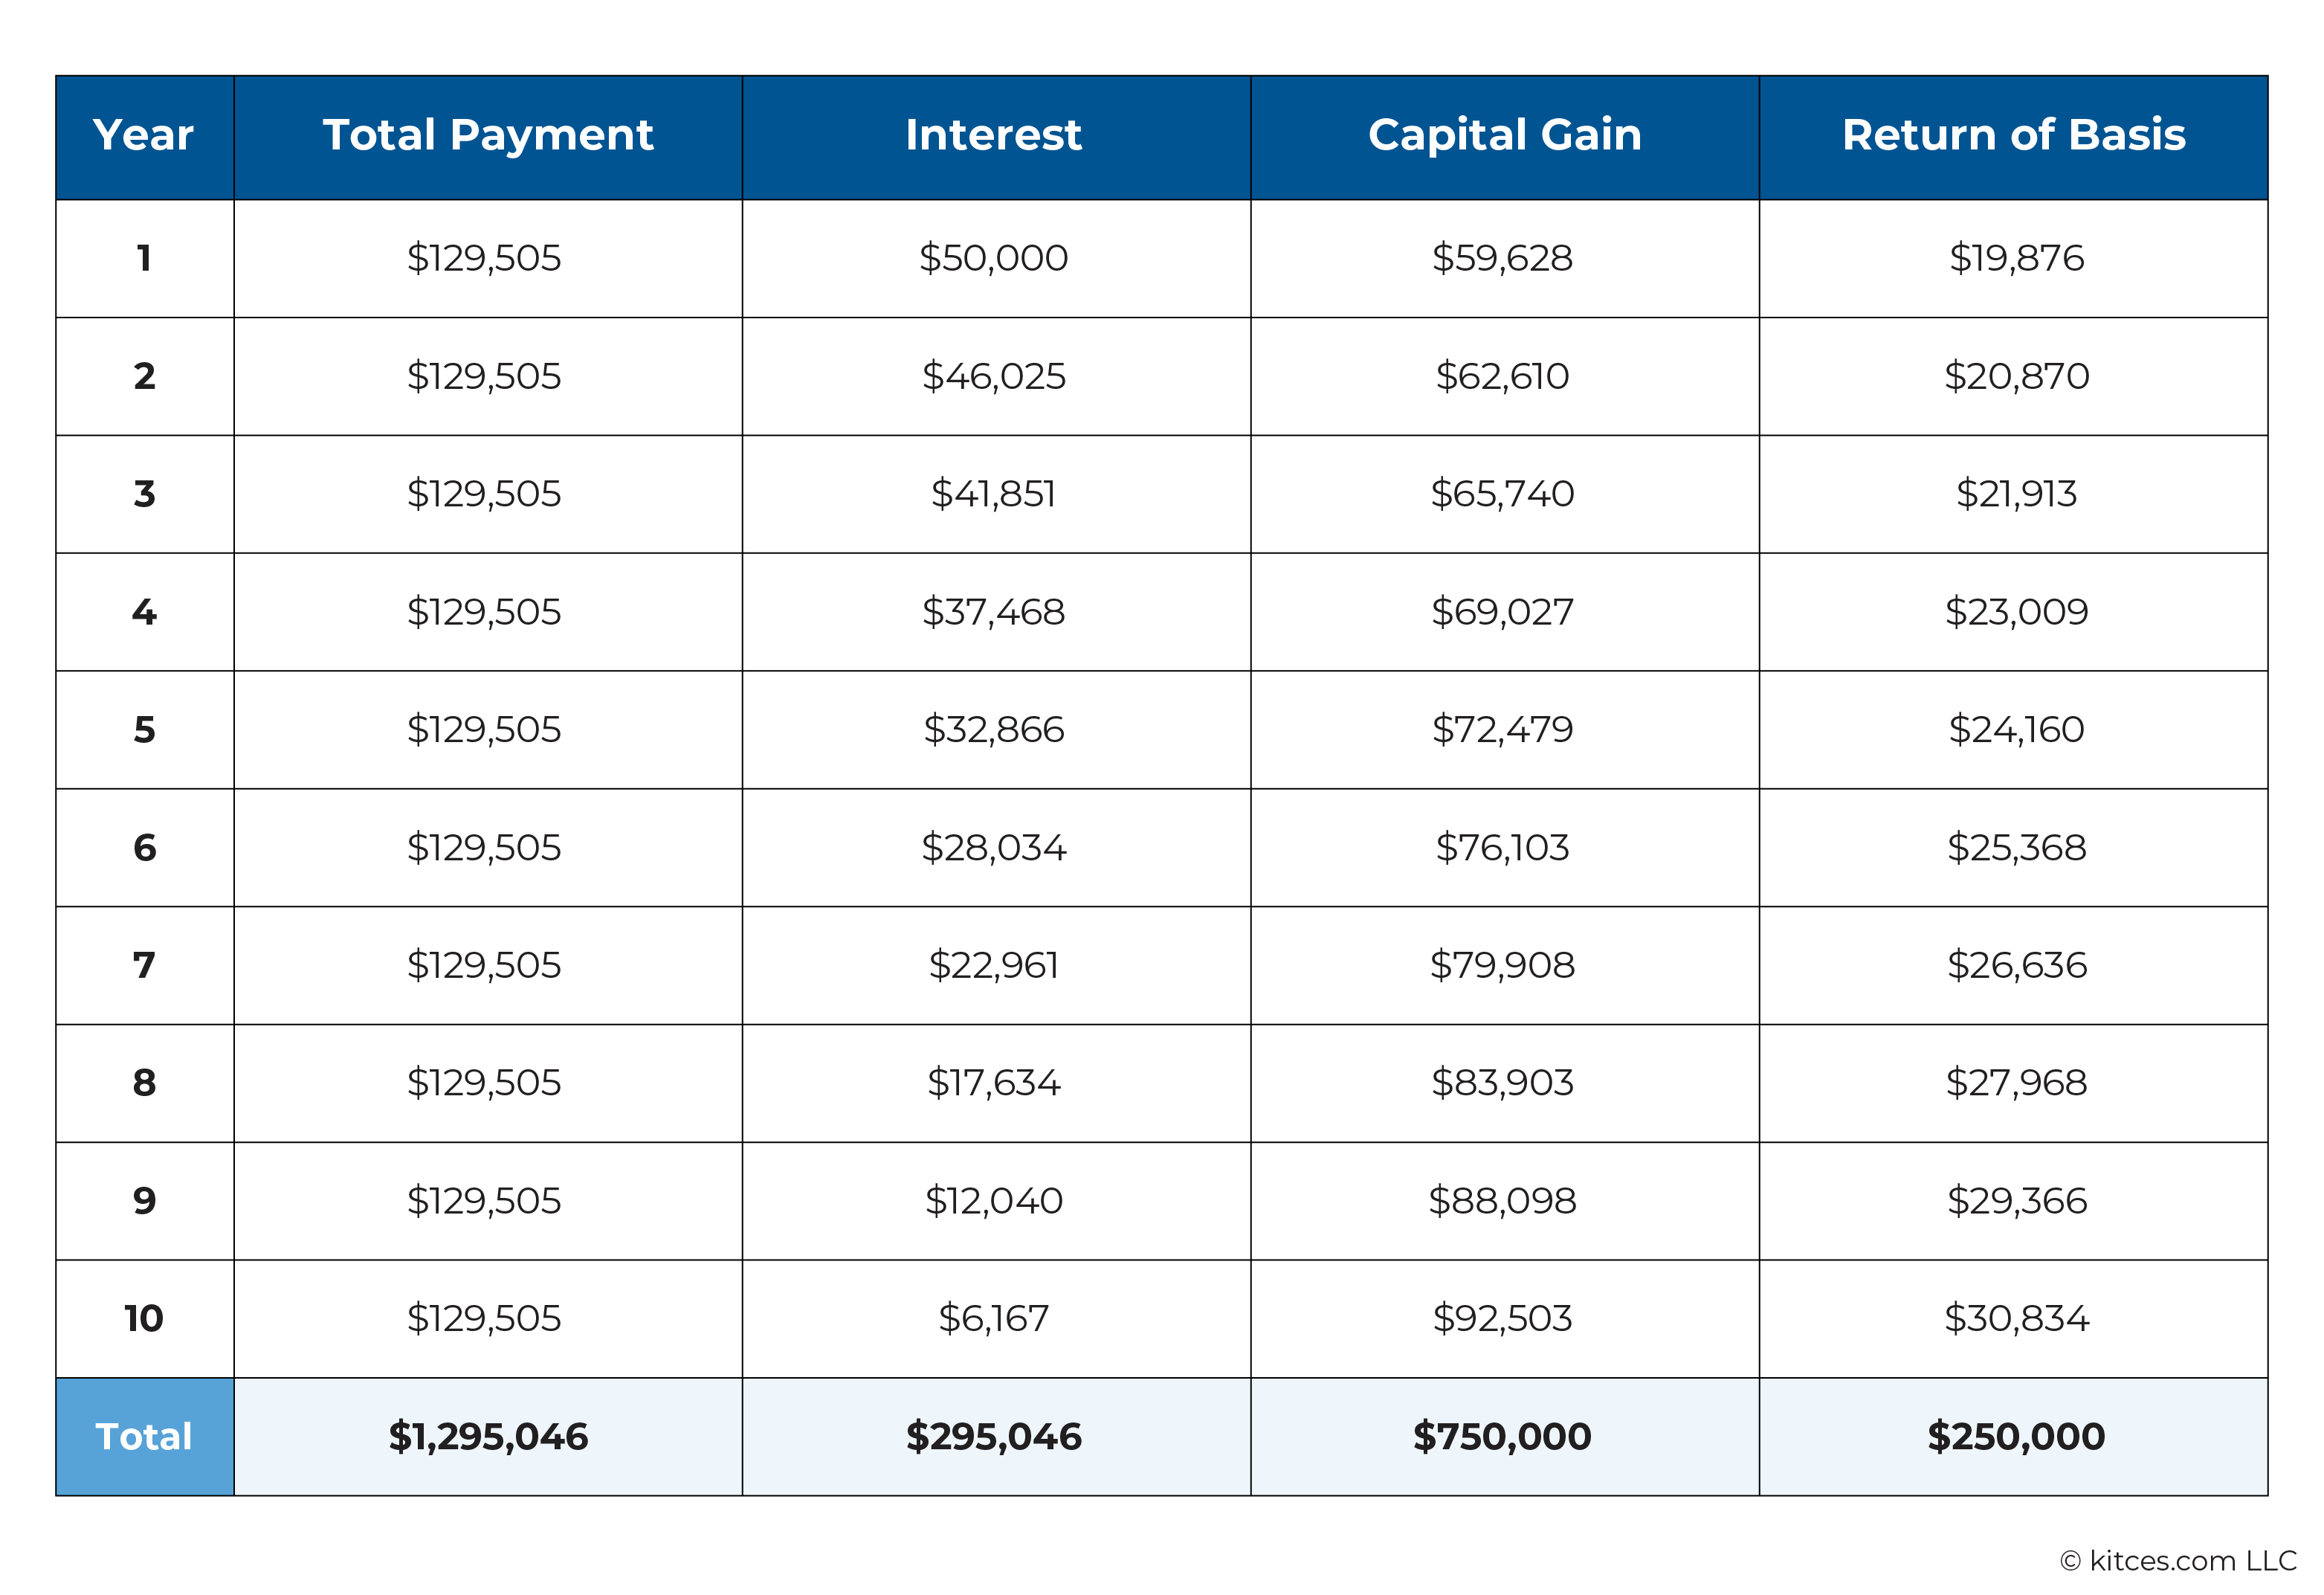Click the Capital Gain column header
2324x1595 pixels.
1504,136
